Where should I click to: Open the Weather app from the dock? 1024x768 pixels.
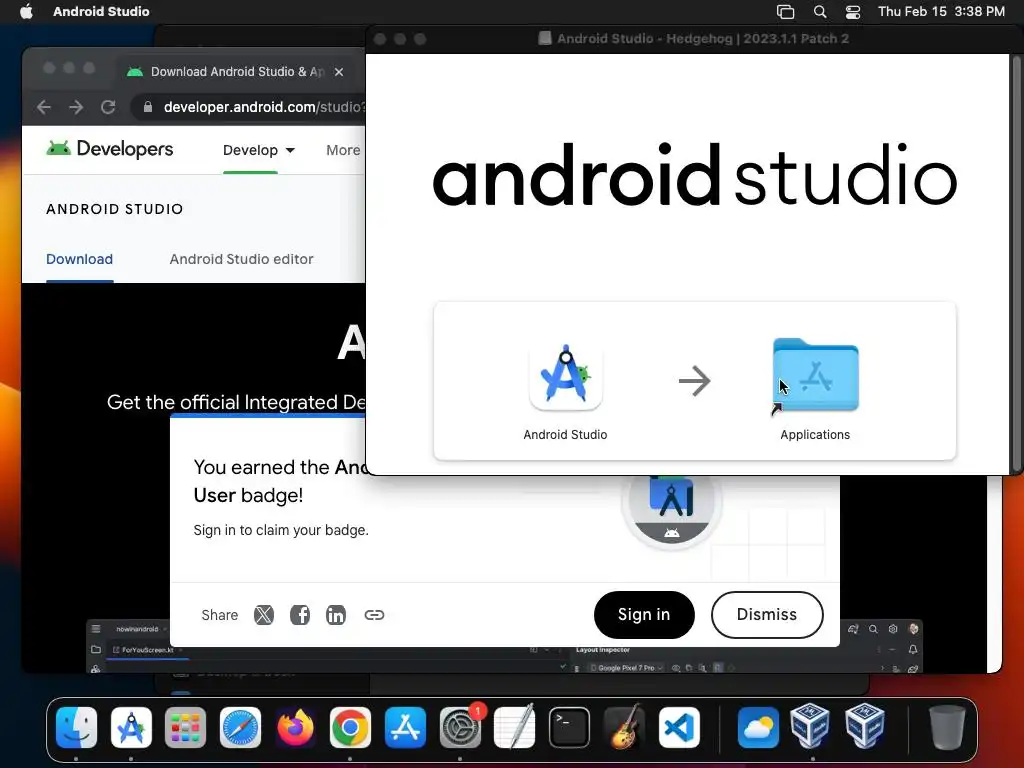click(x=758, y=728)
